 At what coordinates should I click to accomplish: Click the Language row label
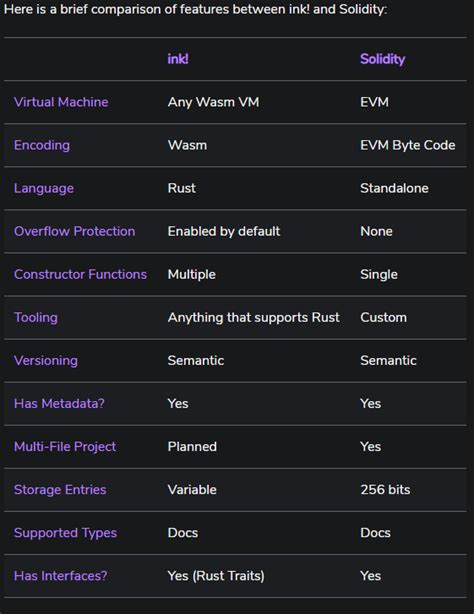[44, 188]
